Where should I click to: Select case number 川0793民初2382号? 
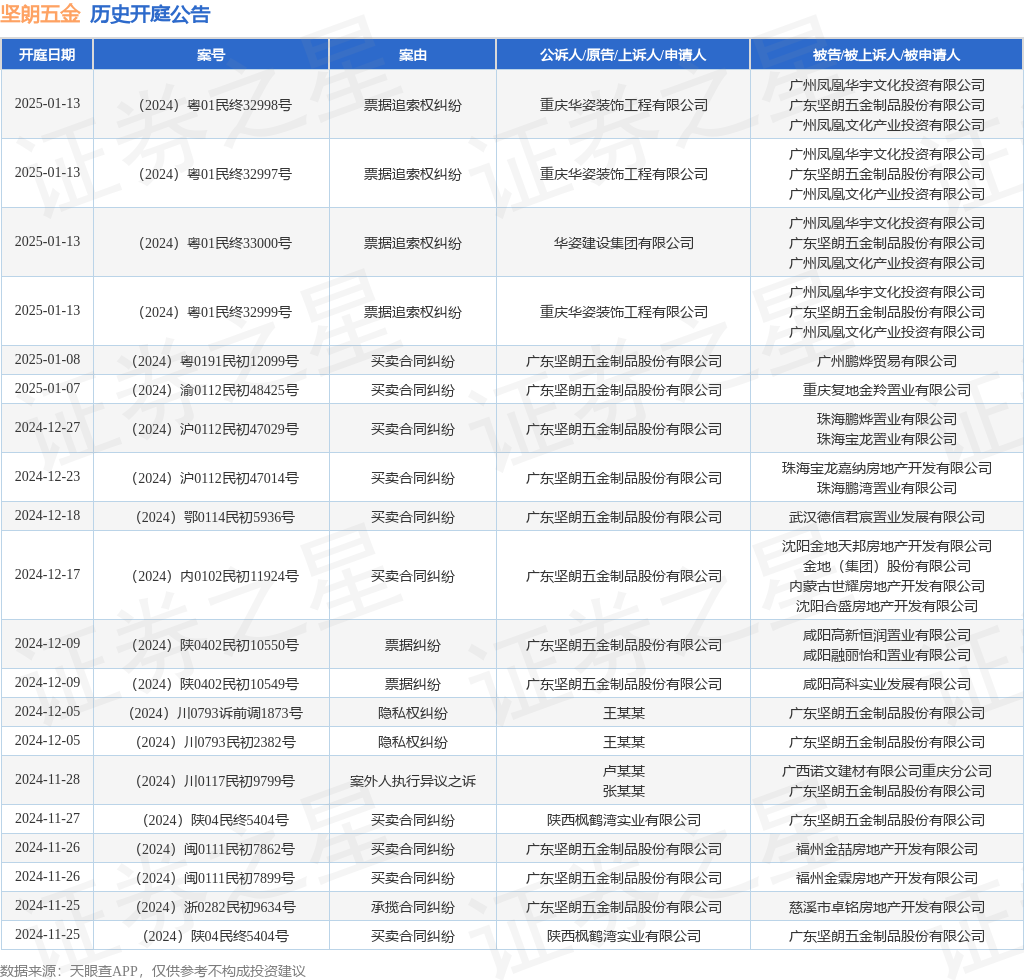[x=215, y=742]
